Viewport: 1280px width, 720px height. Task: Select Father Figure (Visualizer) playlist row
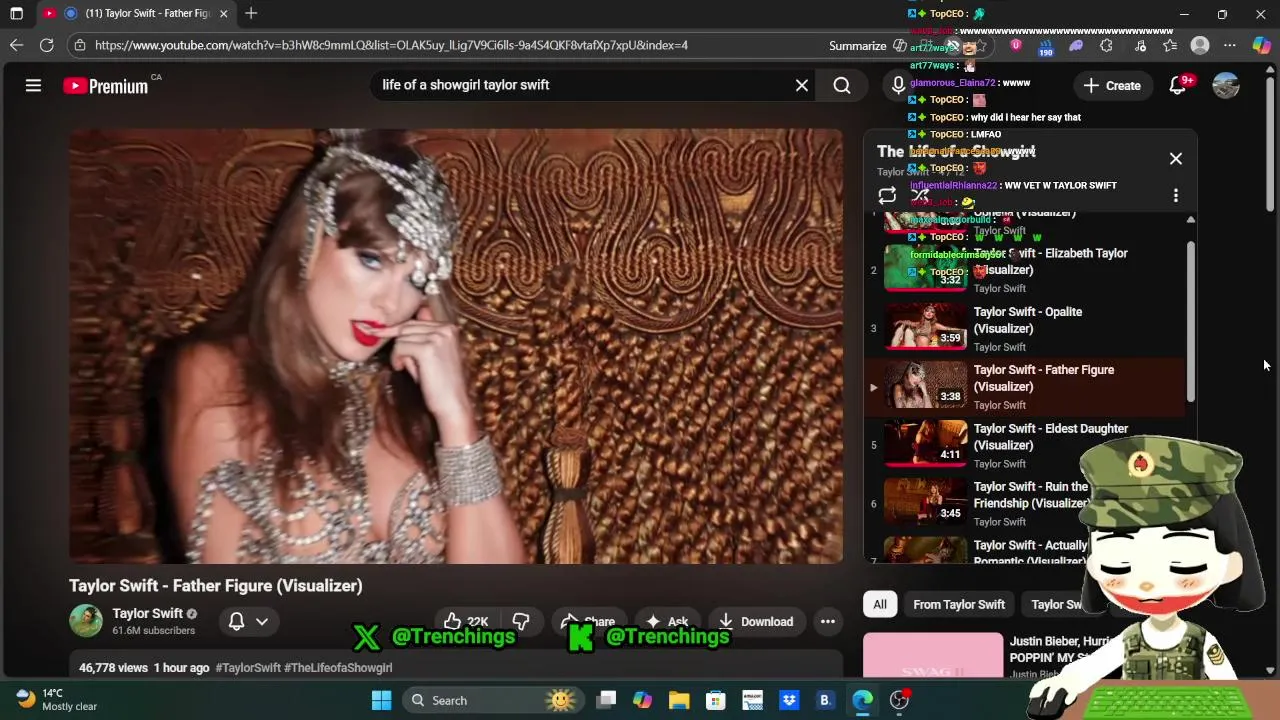1025,387
